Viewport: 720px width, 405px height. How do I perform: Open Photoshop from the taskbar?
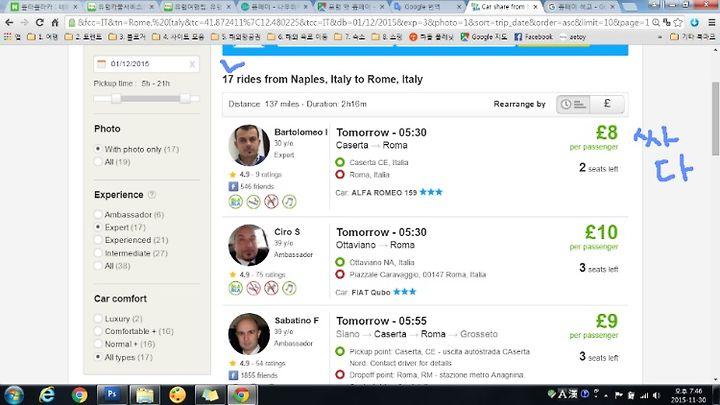[112, 394]
